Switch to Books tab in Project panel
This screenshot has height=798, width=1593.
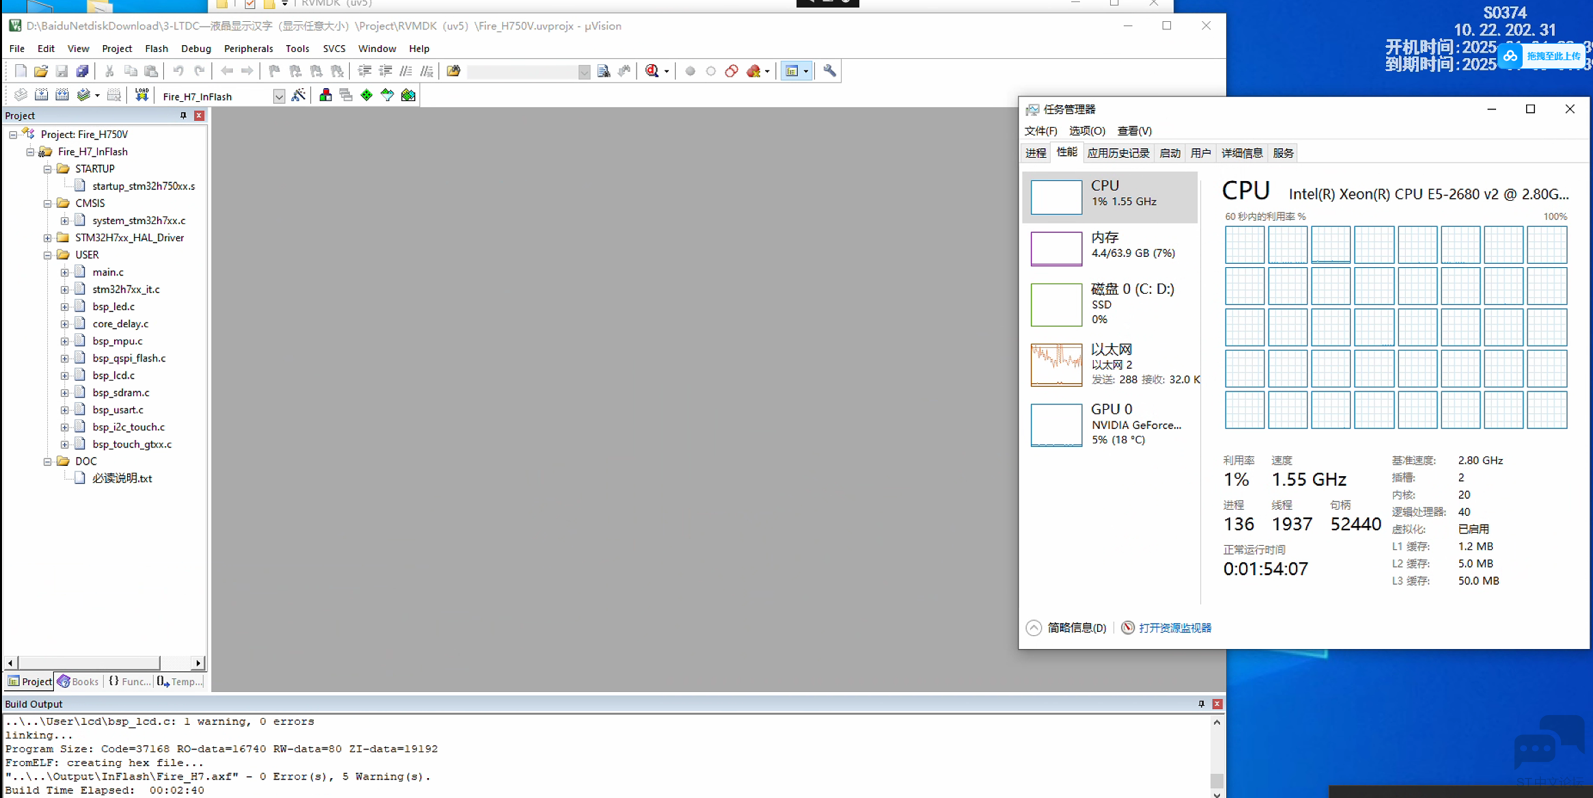78,682
